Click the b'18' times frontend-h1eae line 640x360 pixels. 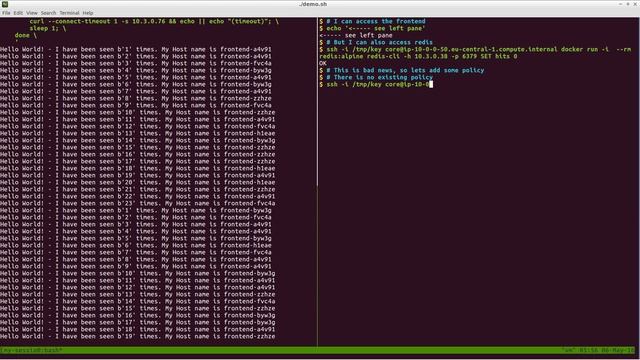138,168
